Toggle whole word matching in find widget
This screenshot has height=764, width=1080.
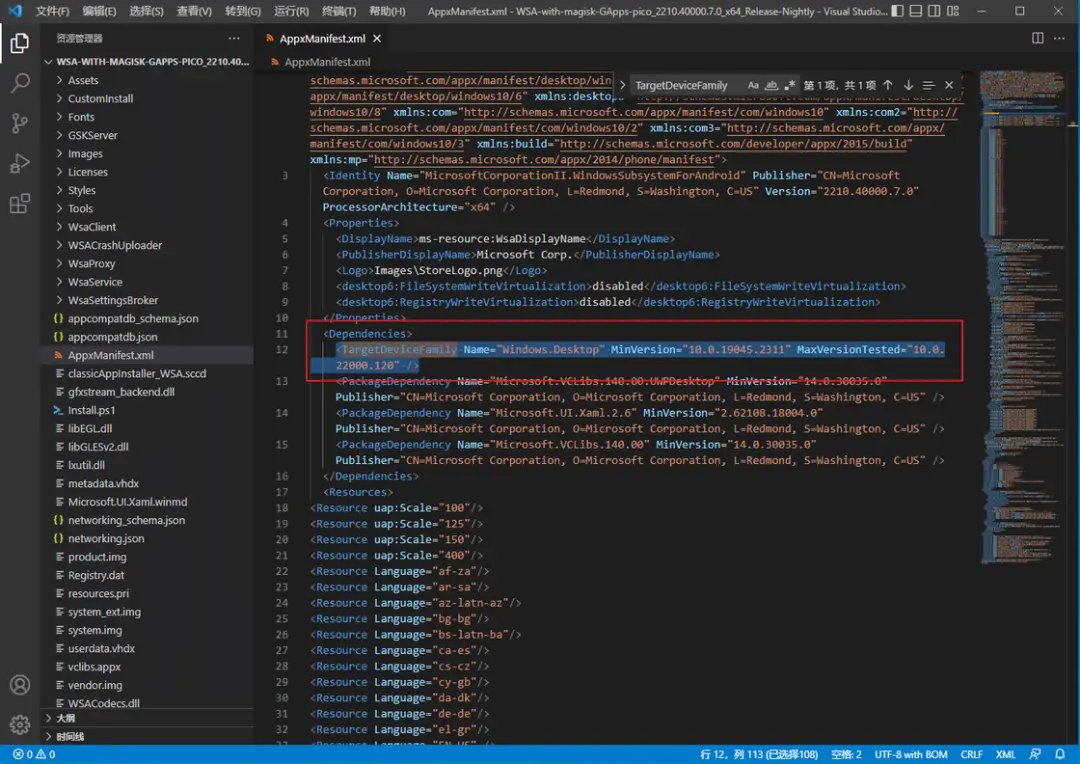772,86
